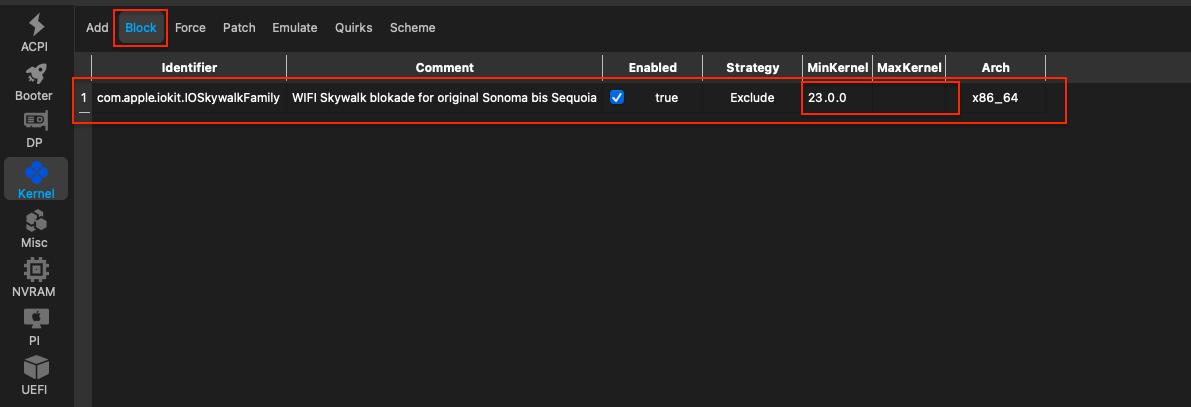Click the x86_64 Arch cell
The image size is (1191, 407).
995,98
